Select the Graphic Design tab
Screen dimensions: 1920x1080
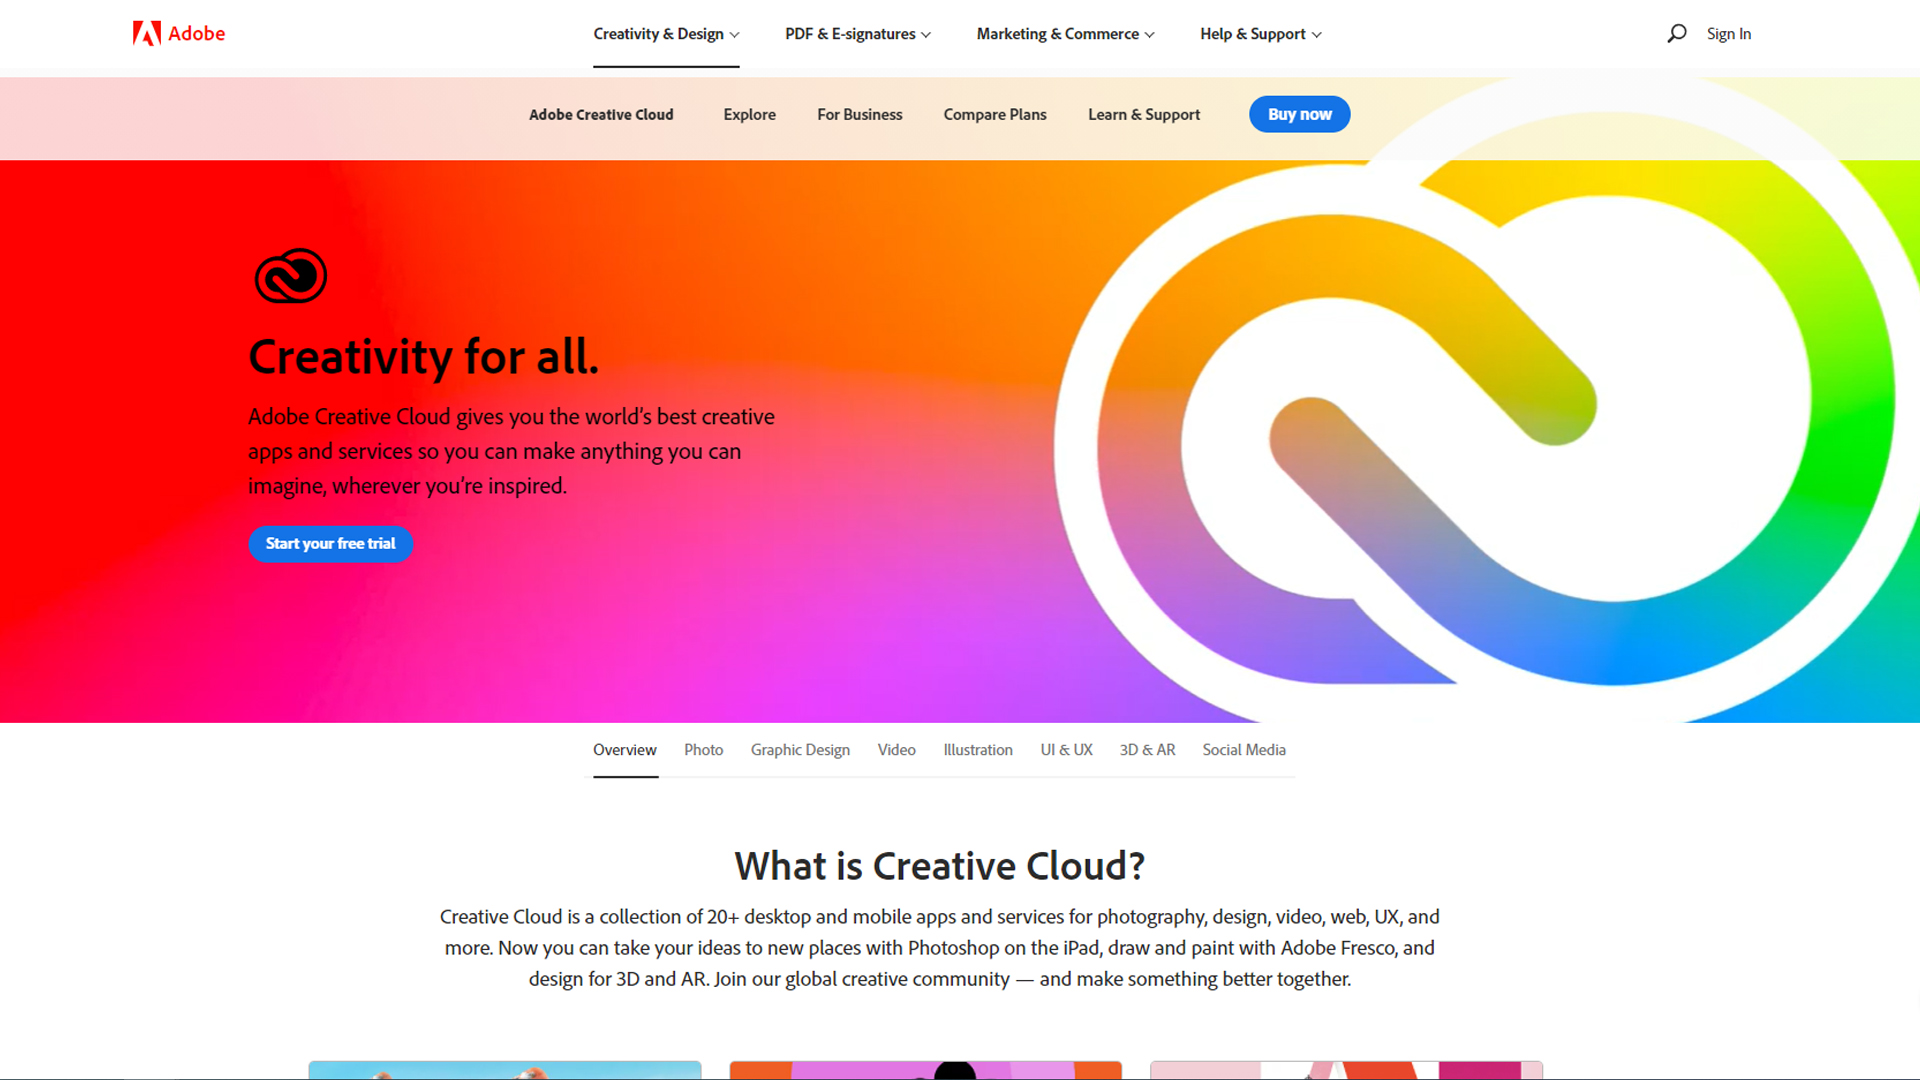coord(799,749)
